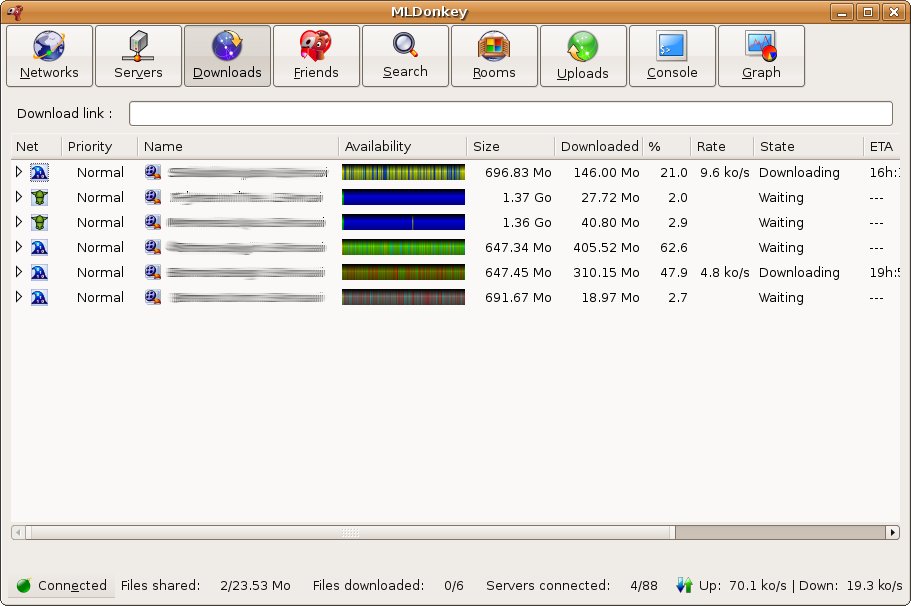
Task: Click availability bar of 647.34 Mo download
Action: click(x=403, y=247)
